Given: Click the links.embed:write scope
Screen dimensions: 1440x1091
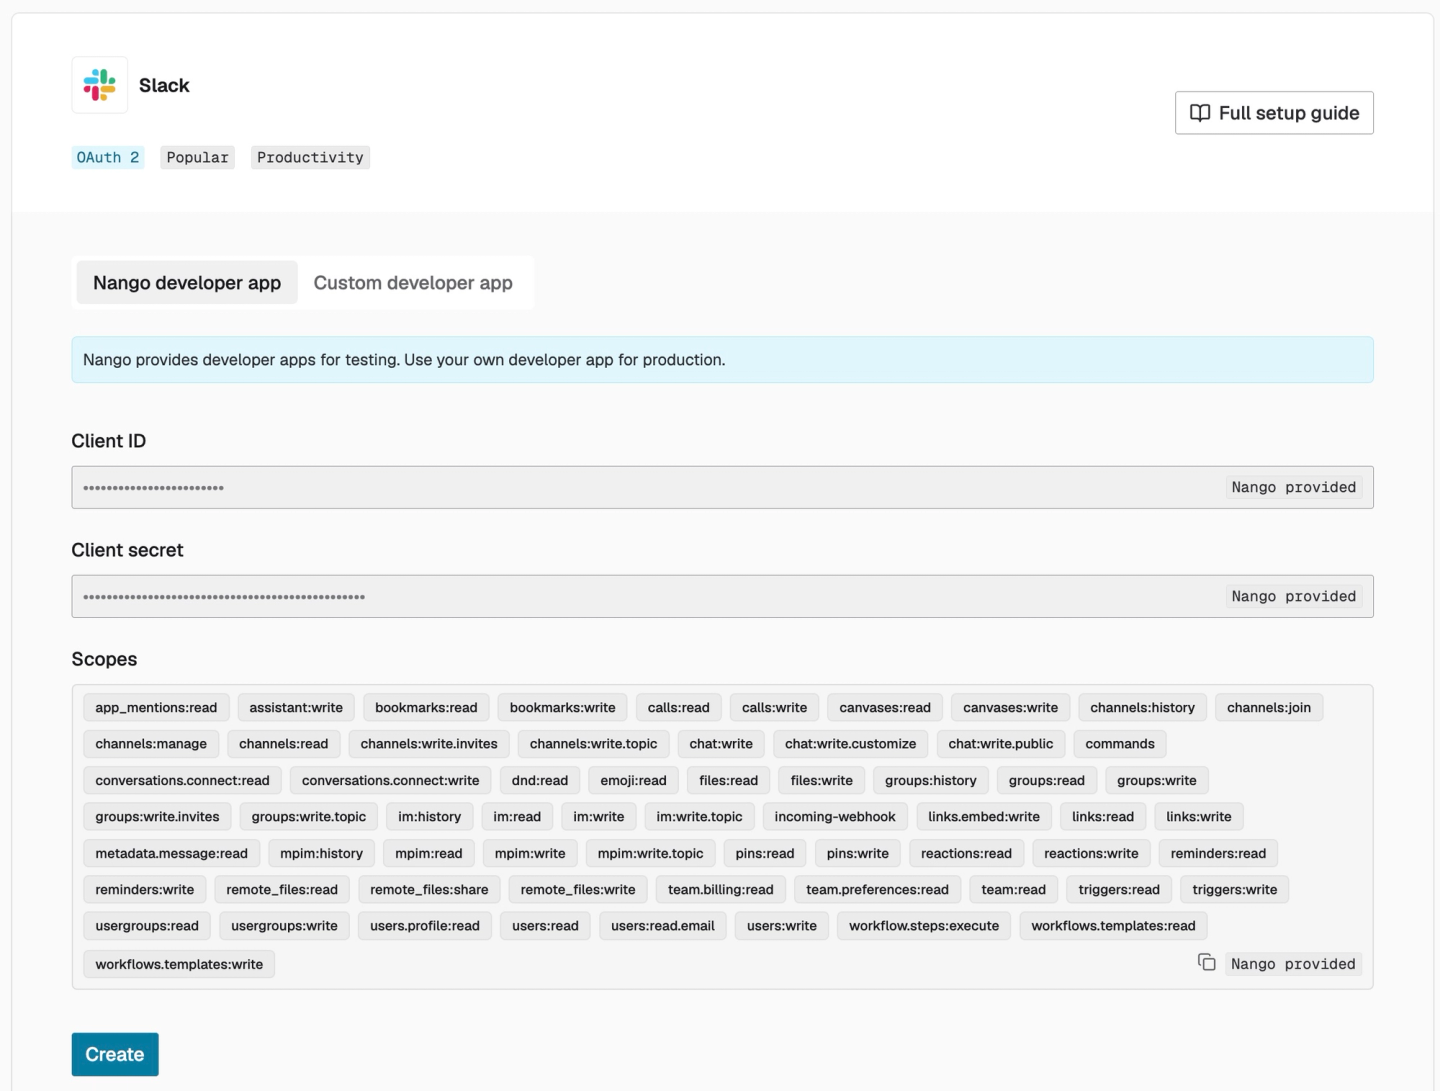Looking at the screenshot, I should coord(984,817).
